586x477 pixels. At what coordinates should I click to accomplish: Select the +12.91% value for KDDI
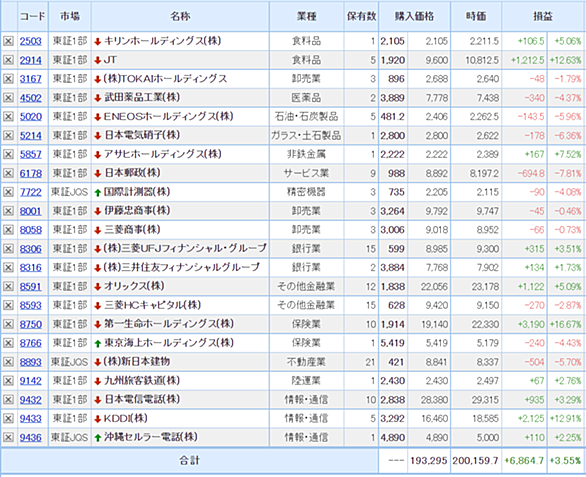click(x=565, y=418)
